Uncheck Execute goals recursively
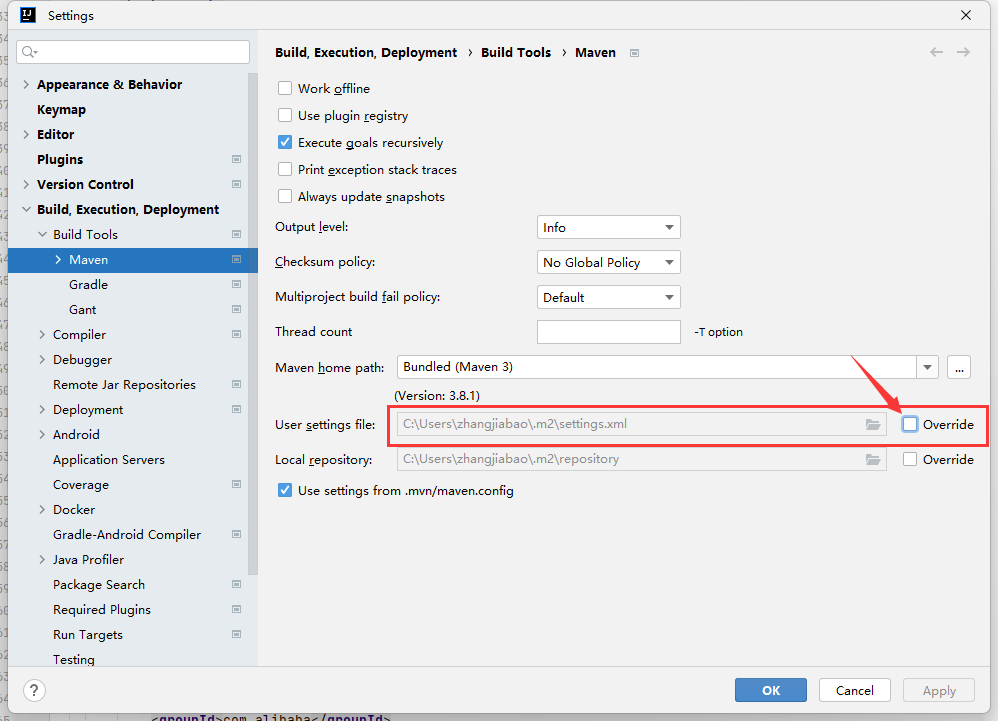Viewport: 998px width, 721px height. click(285, 143)
